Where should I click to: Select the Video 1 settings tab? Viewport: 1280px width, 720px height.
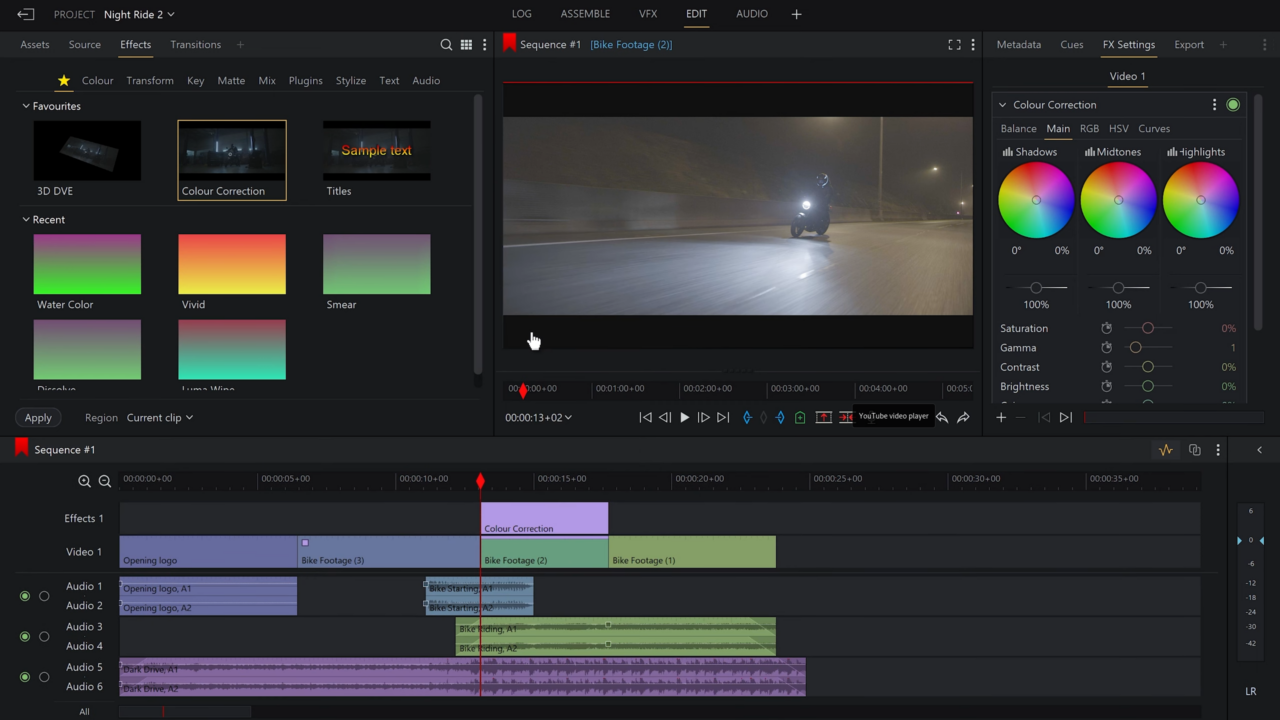tap(1128, 77)
